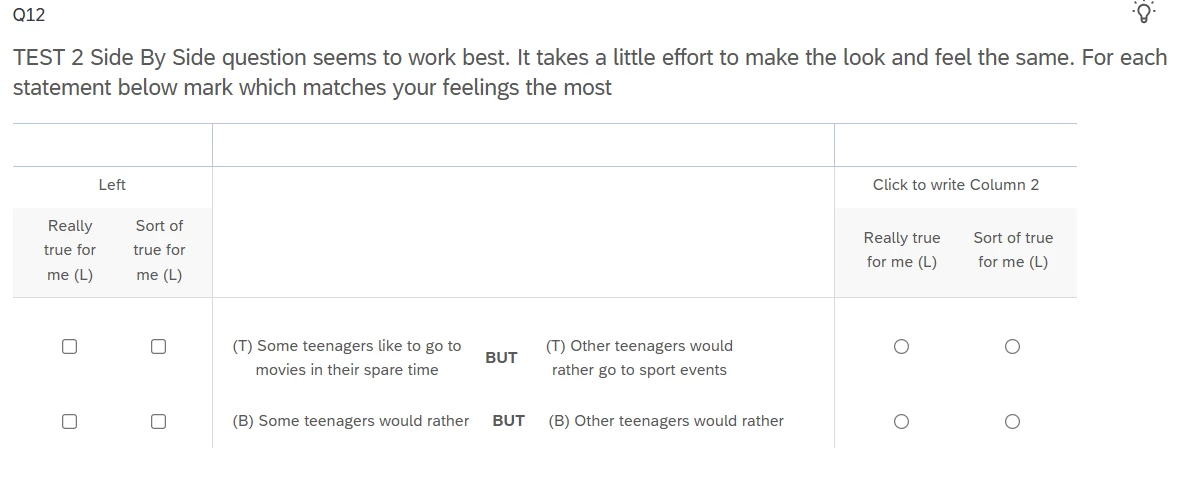Select right 'Really true for me' radio in (B) row
Screen dimensions: 1177x488
[x=902, y=421]
